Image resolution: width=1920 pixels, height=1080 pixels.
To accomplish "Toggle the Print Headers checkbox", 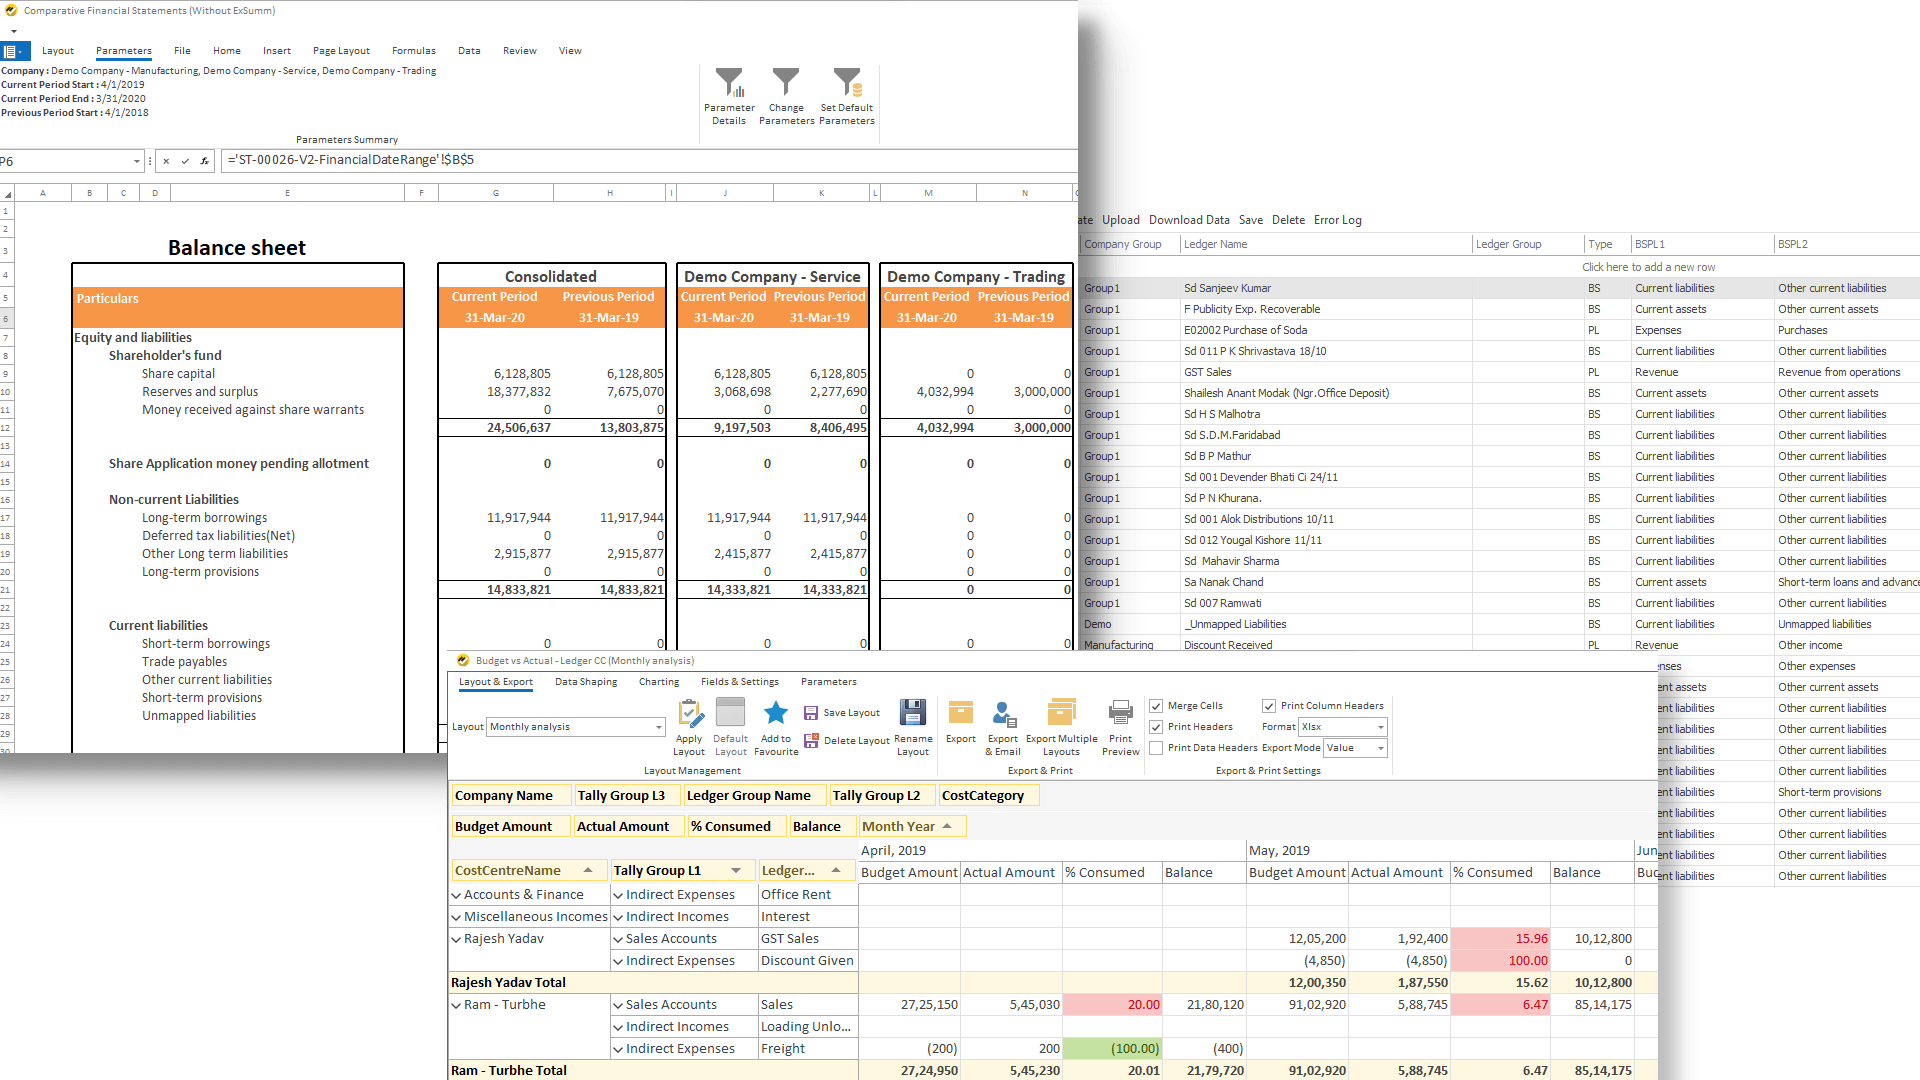I will (x=1155, y=726).
